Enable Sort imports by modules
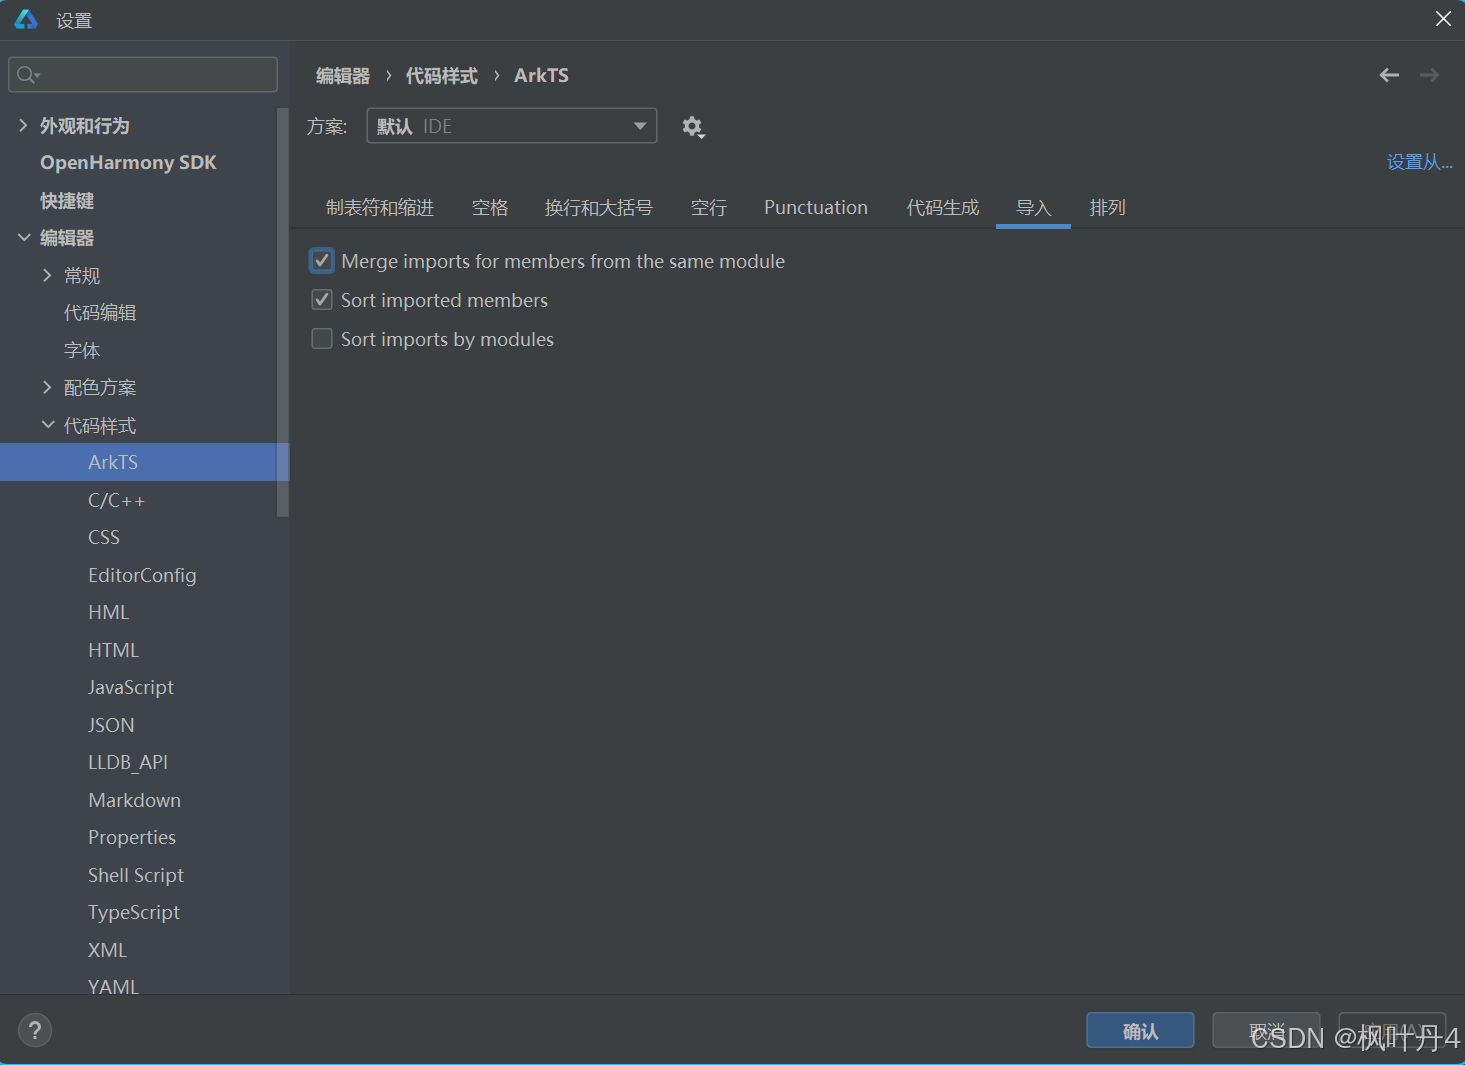The image size is (1465, 1065). [x=322, y=339]
